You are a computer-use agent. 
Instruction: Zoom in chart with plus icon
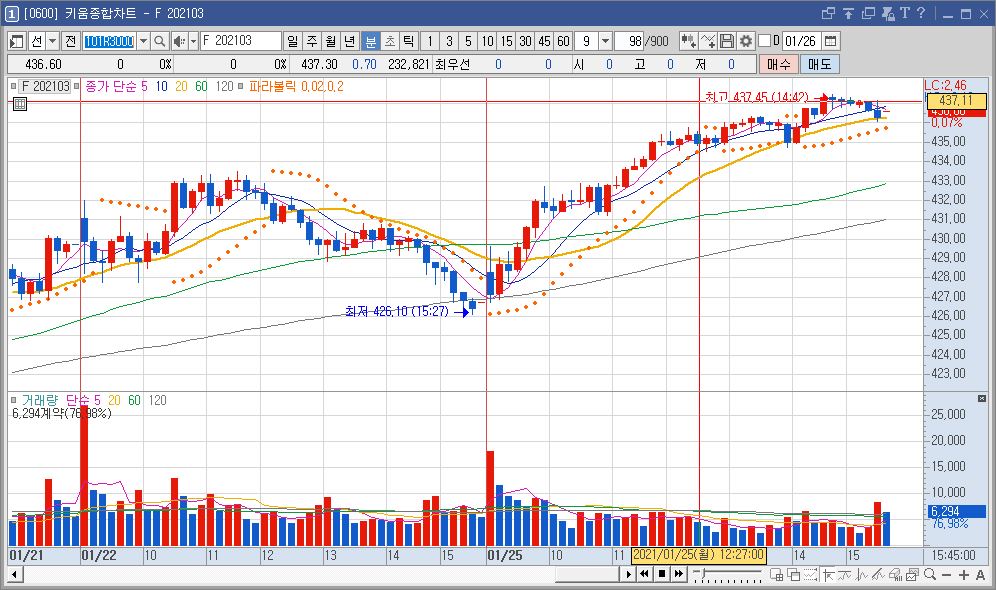pyautogui.click(x=964, y=574)
